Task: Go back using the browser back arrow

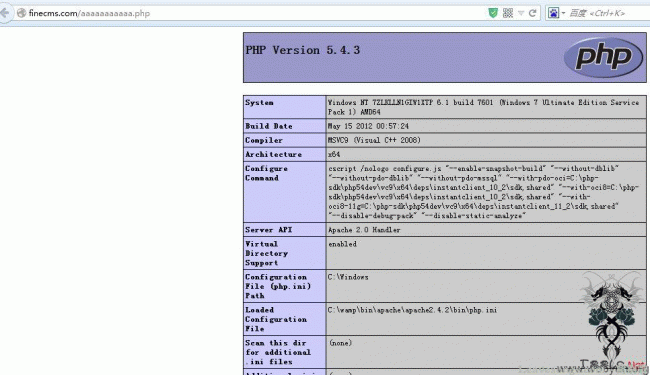Action: click(x=5, y=13)
